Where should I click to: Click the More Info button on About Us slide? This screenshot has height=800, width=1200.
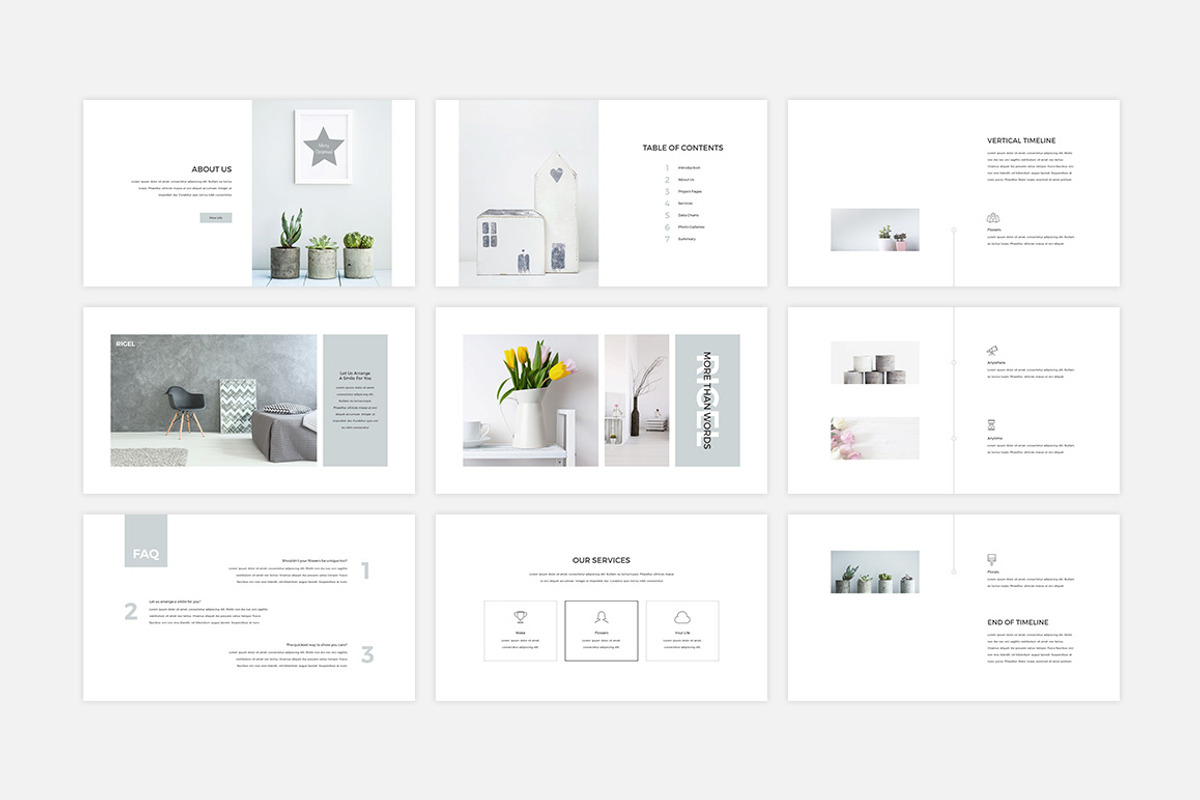(216, 217)
